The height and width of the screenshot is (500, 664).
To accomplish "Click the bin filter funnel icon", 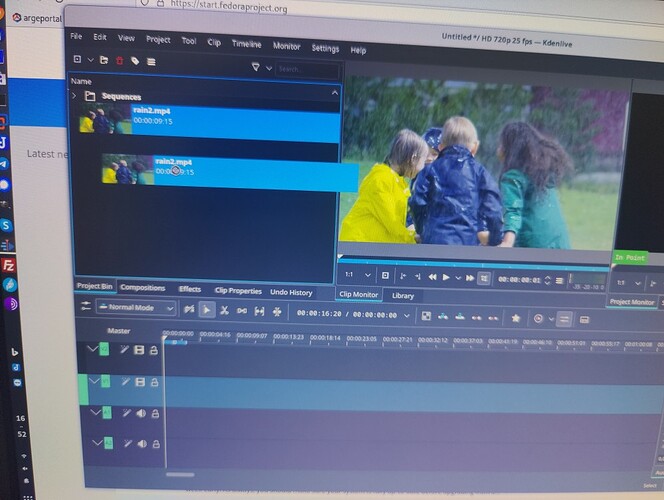I will coord(255,67).
